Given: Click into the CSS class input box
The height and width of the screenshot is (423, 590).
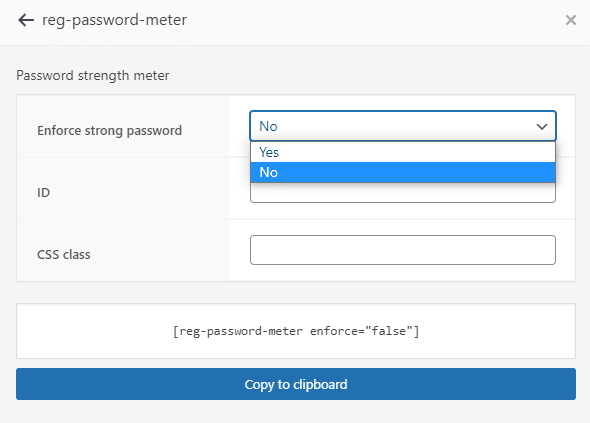Looking at the screenshot, I should click(403, 250).
